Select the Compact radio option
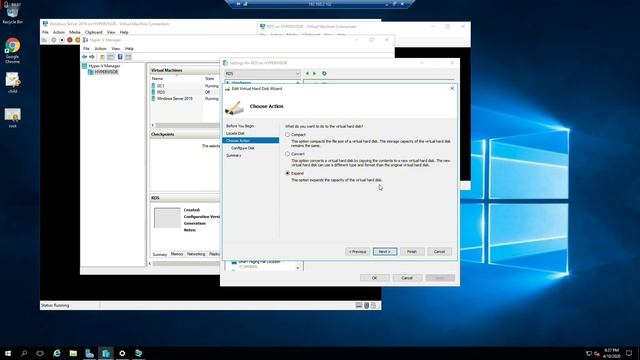The width and height of the screenshot is (640, 360). 287,134
